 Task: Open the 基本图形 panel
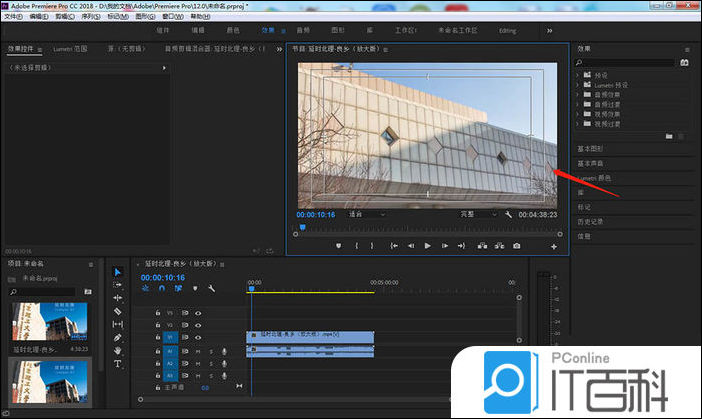[590, 148]
